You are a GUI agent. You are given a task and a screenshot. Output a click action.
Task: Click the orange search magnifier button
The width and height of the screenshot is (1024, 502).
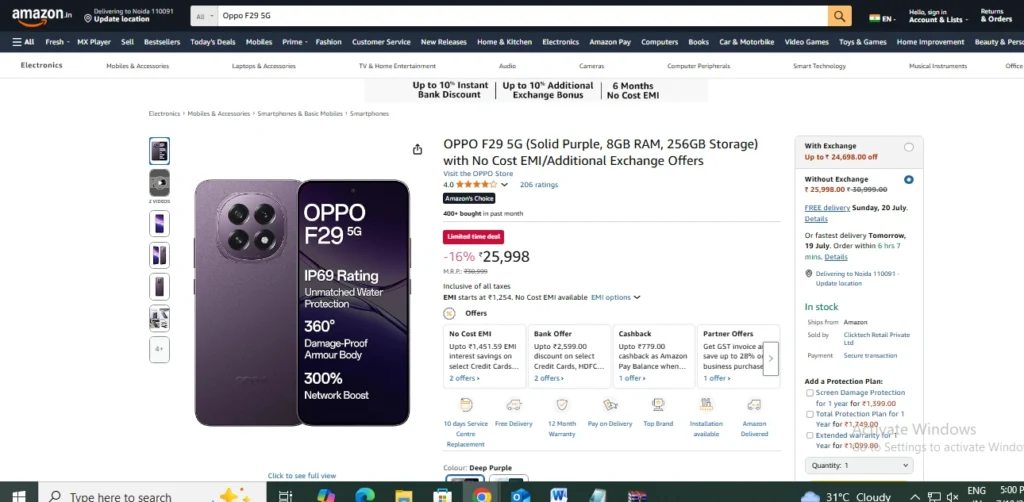(839, 16)
